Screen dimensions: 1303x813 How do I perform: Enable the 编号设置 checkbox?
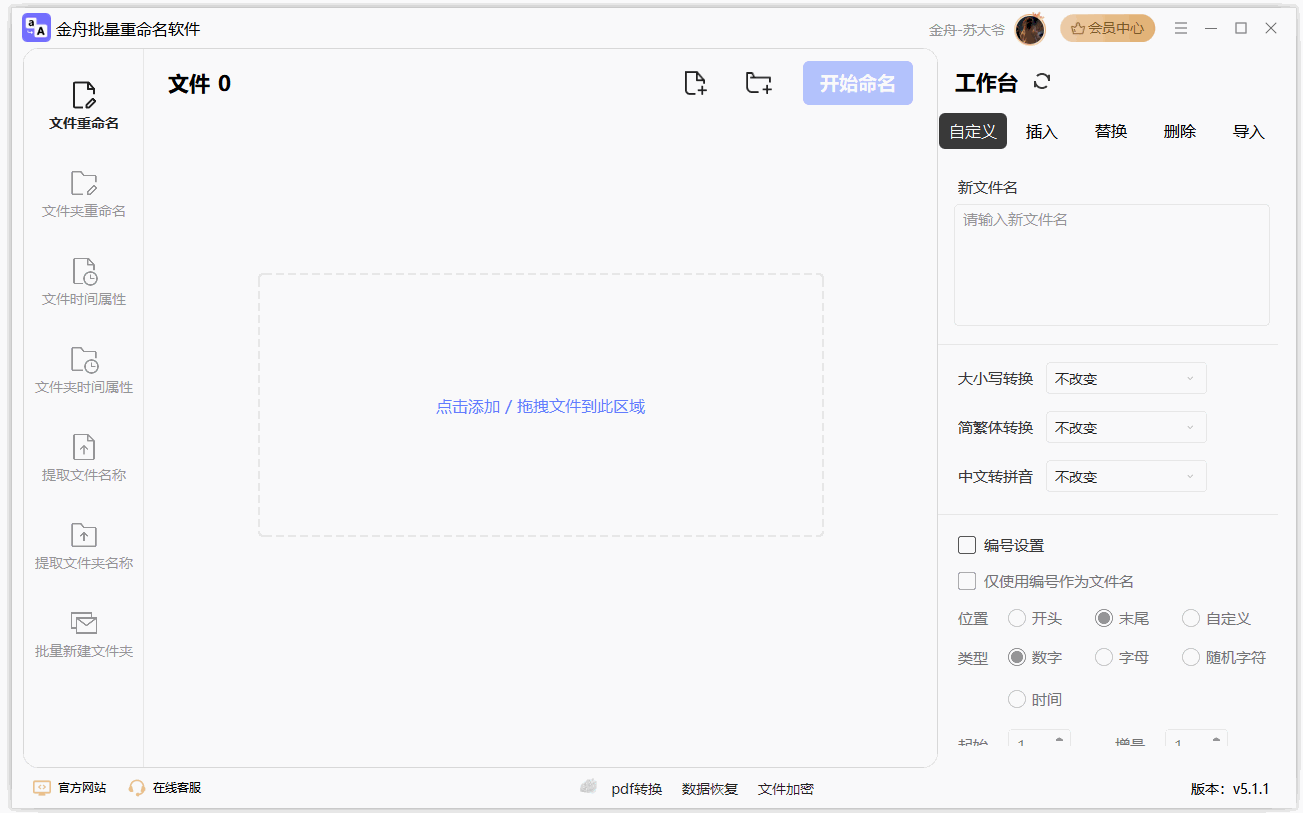[967, 544]
